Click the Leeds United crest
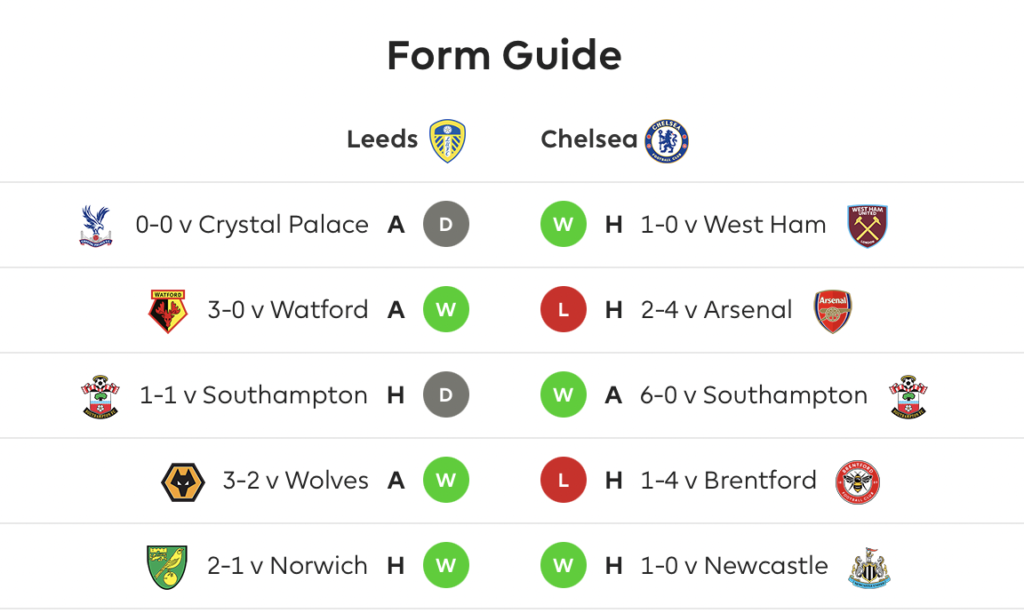Screen dimensions: 1024x613 pos(447,141)
